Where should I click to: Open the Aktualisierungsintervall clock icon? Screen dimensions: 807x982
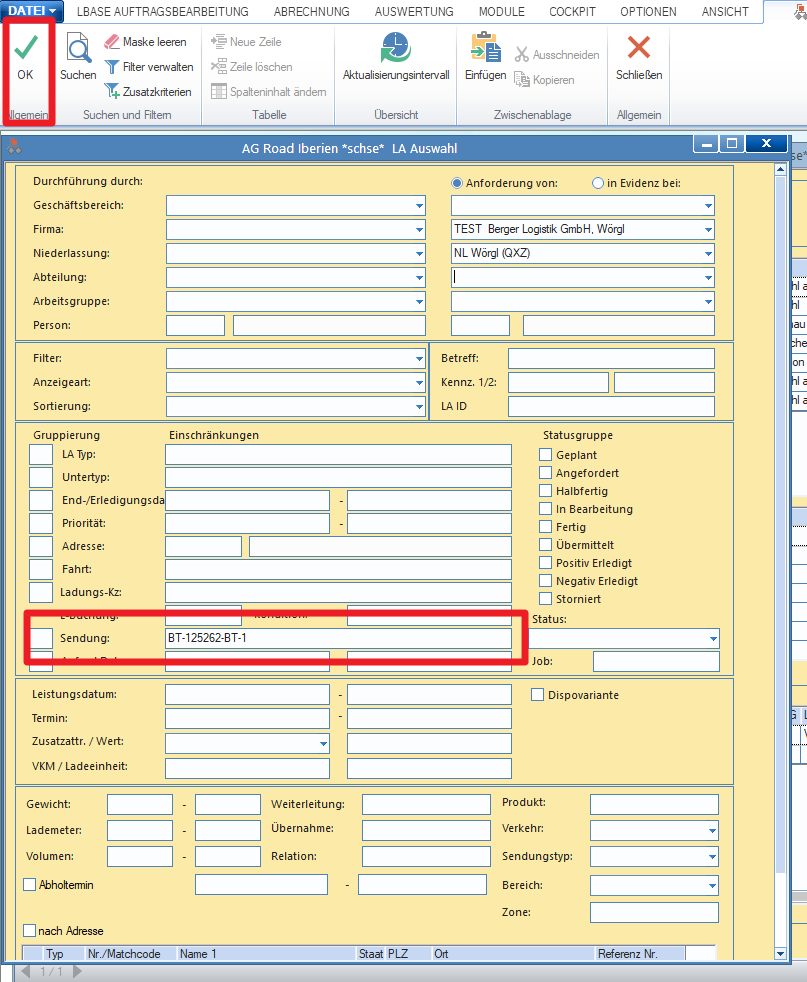(x=396, y=48)
